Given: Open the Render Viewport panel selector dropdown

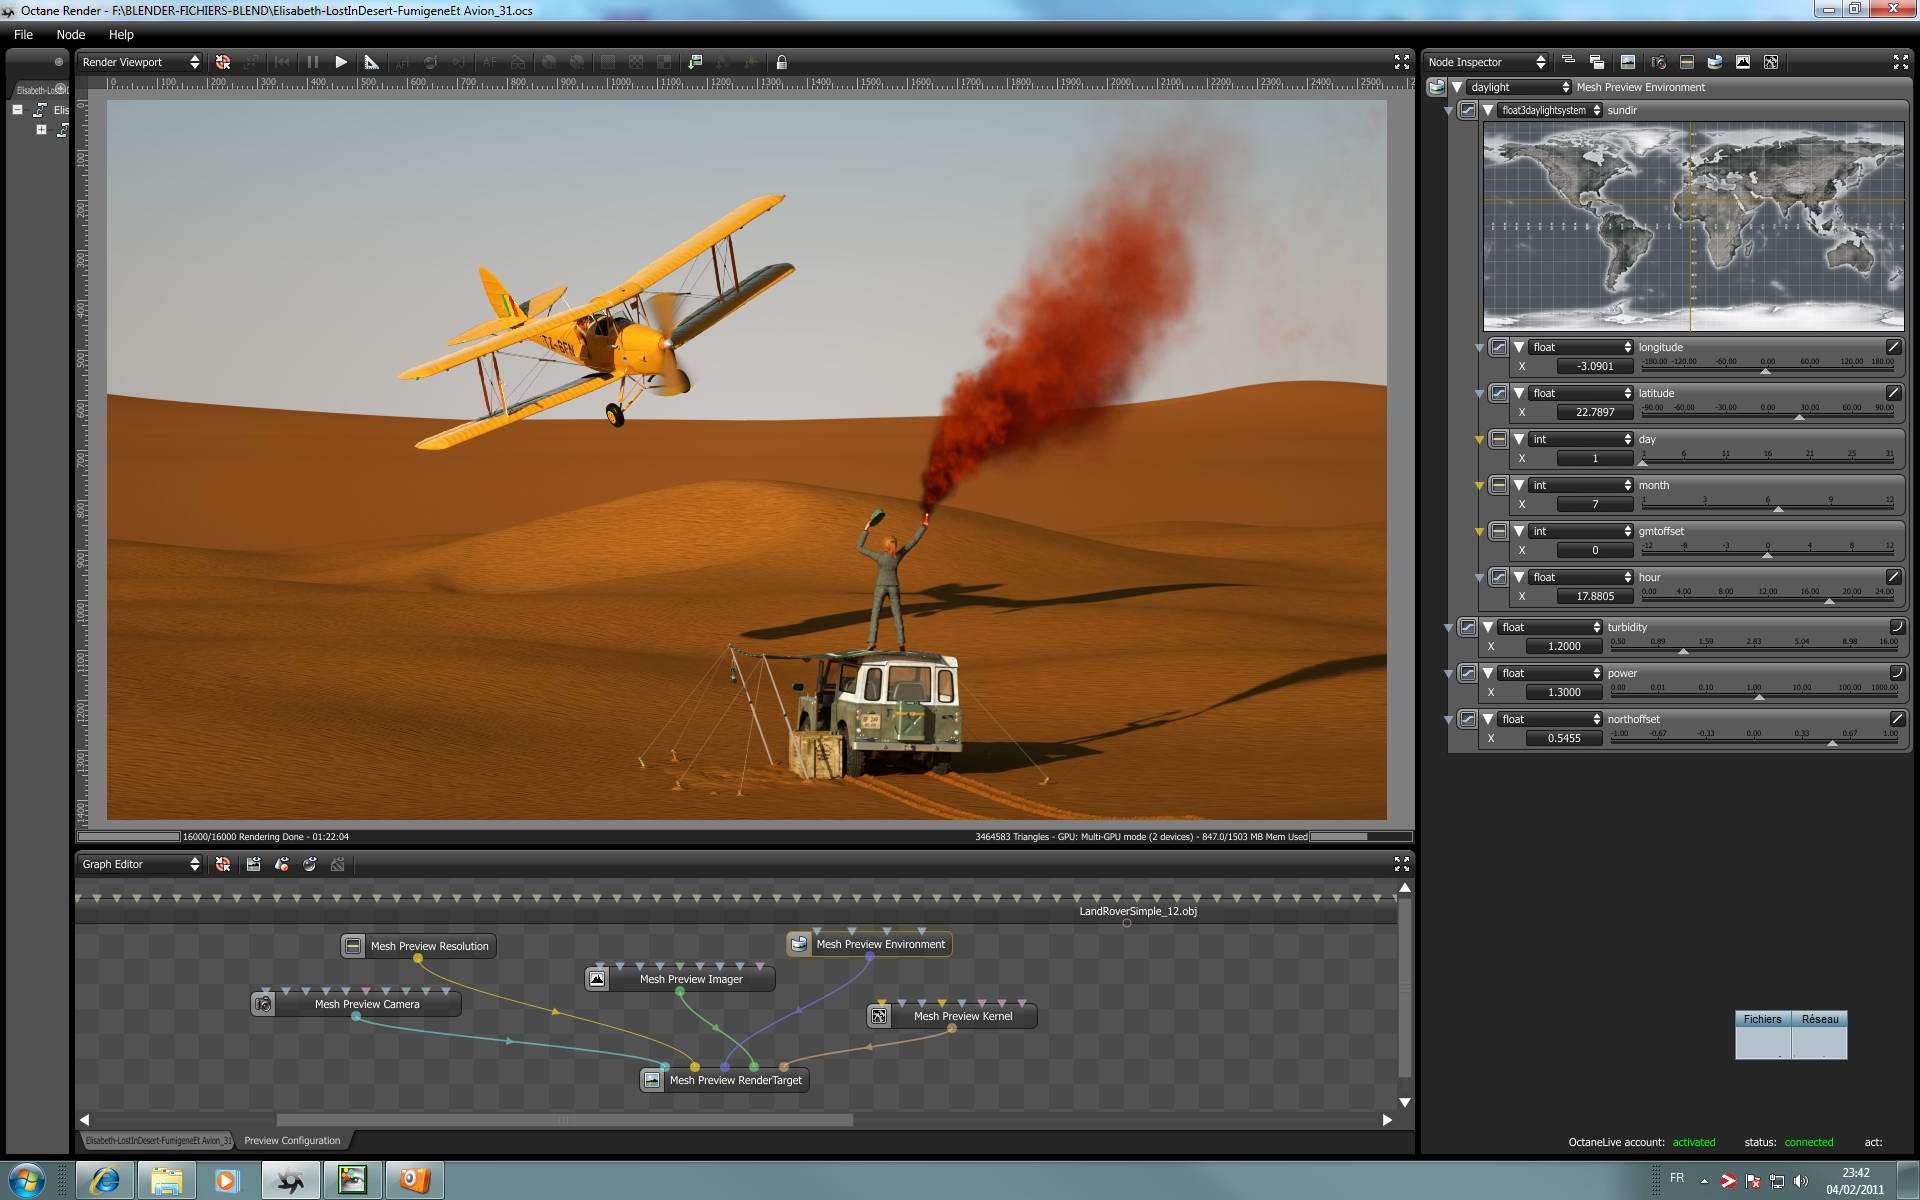Looking at the screenshot, I should click(140, 62).
